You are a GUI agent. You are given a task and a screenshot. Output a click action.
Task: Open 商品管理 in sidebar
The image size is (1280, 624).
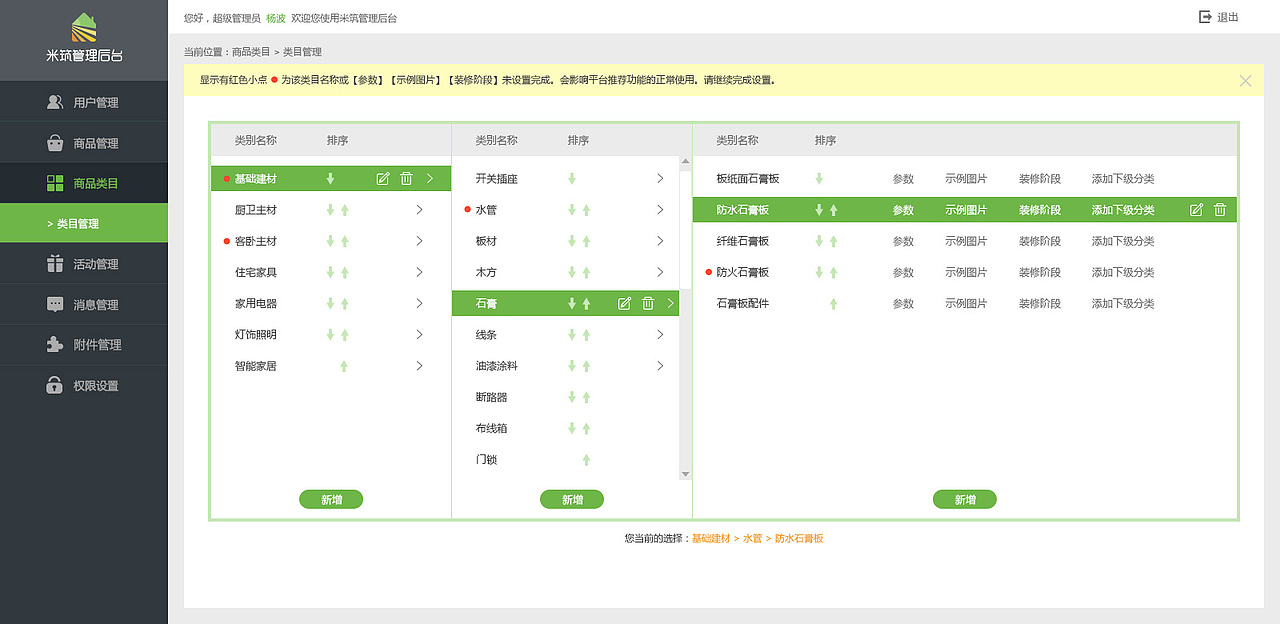(84, 143)
